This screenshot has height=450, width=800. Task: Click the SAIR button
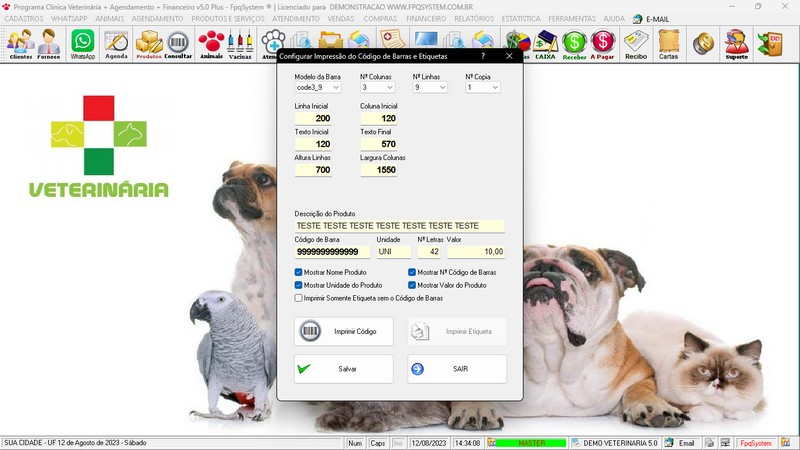pyautogui.click(x=457, y=369)
